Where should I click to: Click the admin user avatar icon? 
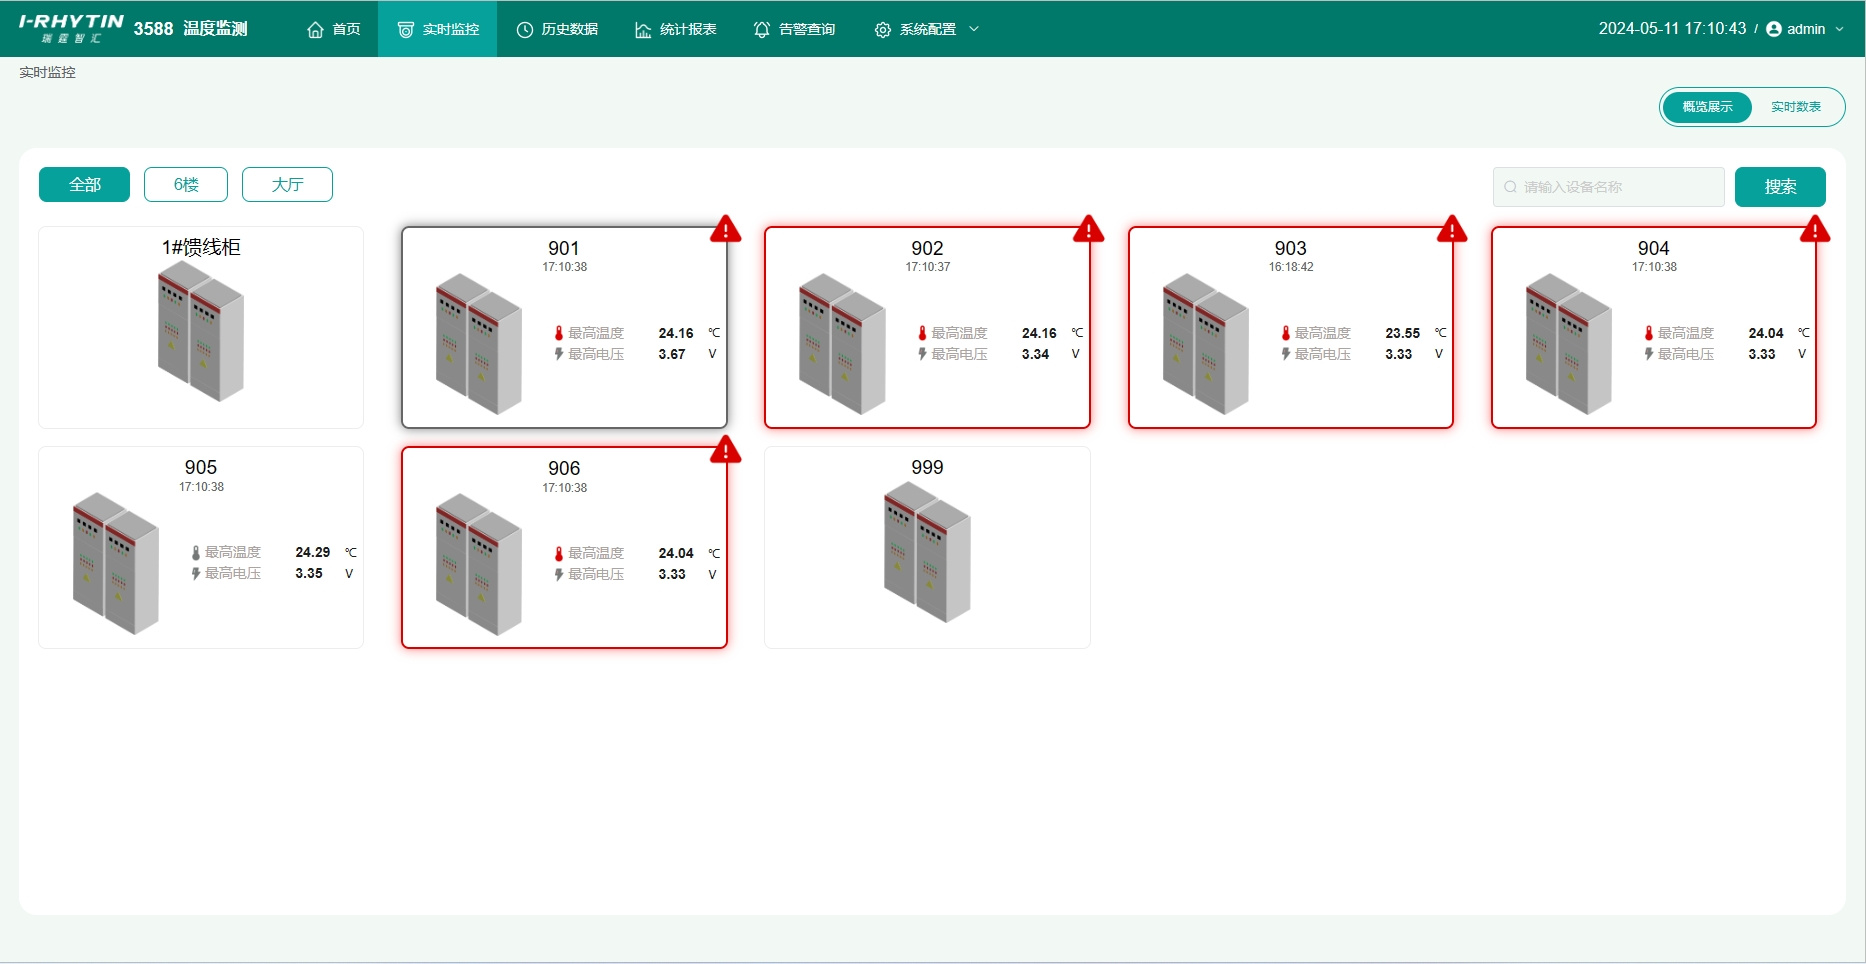pos(1774,29)
